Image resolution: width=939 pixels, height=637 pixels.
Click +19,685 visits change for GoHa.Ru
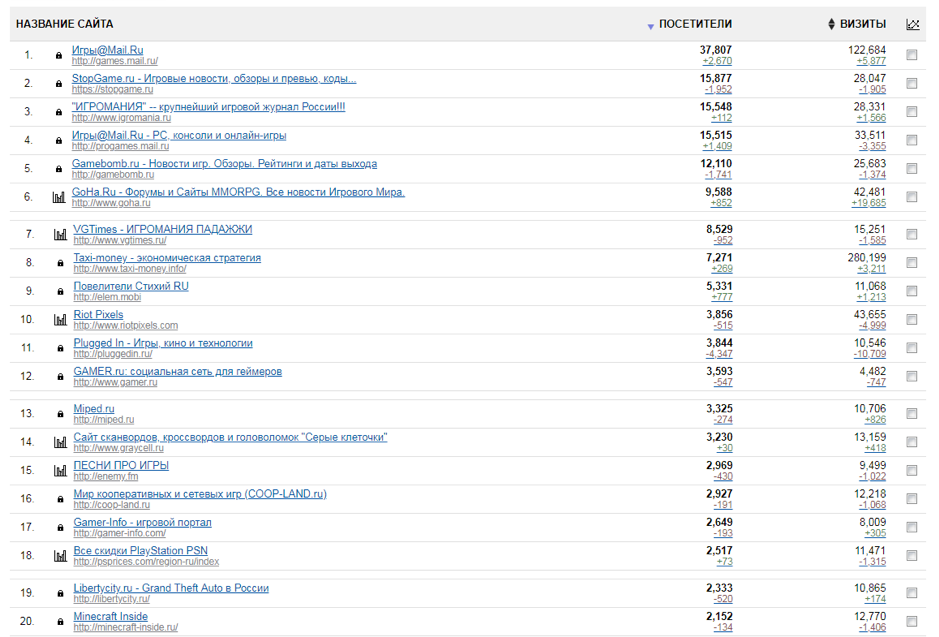pyautogui.click(x=868, y=203)
